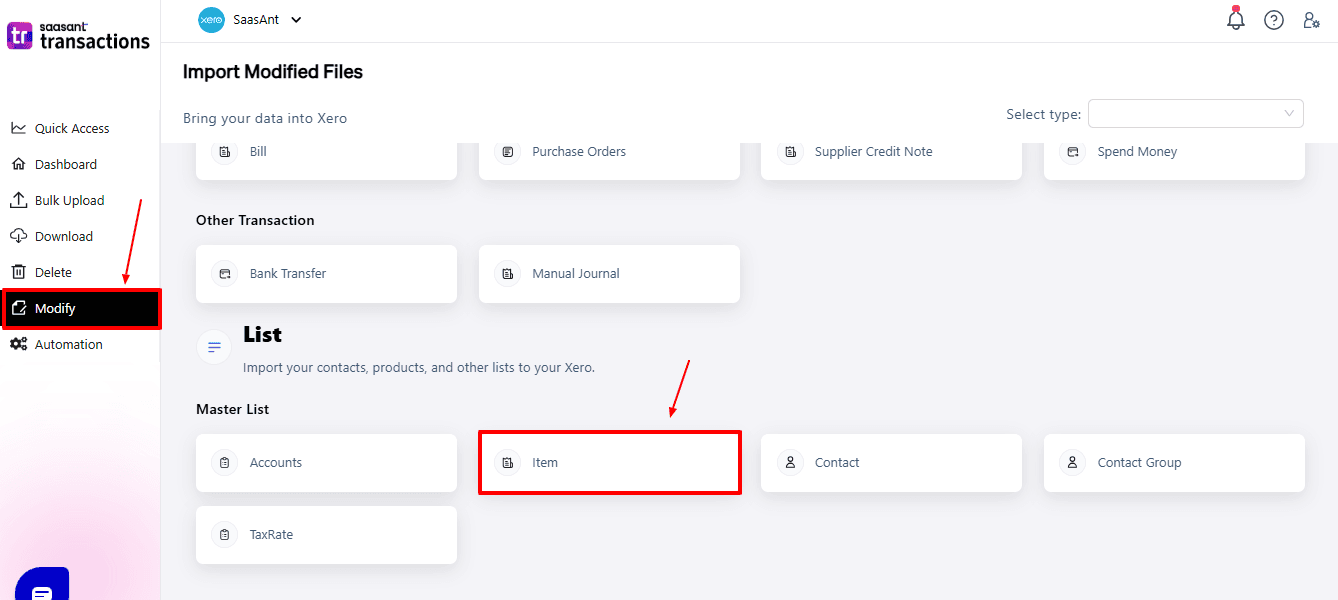The width and height of the screenshot is (1338, 600).
Task: Open the Select type dropdown
Action: (1195, 114)
